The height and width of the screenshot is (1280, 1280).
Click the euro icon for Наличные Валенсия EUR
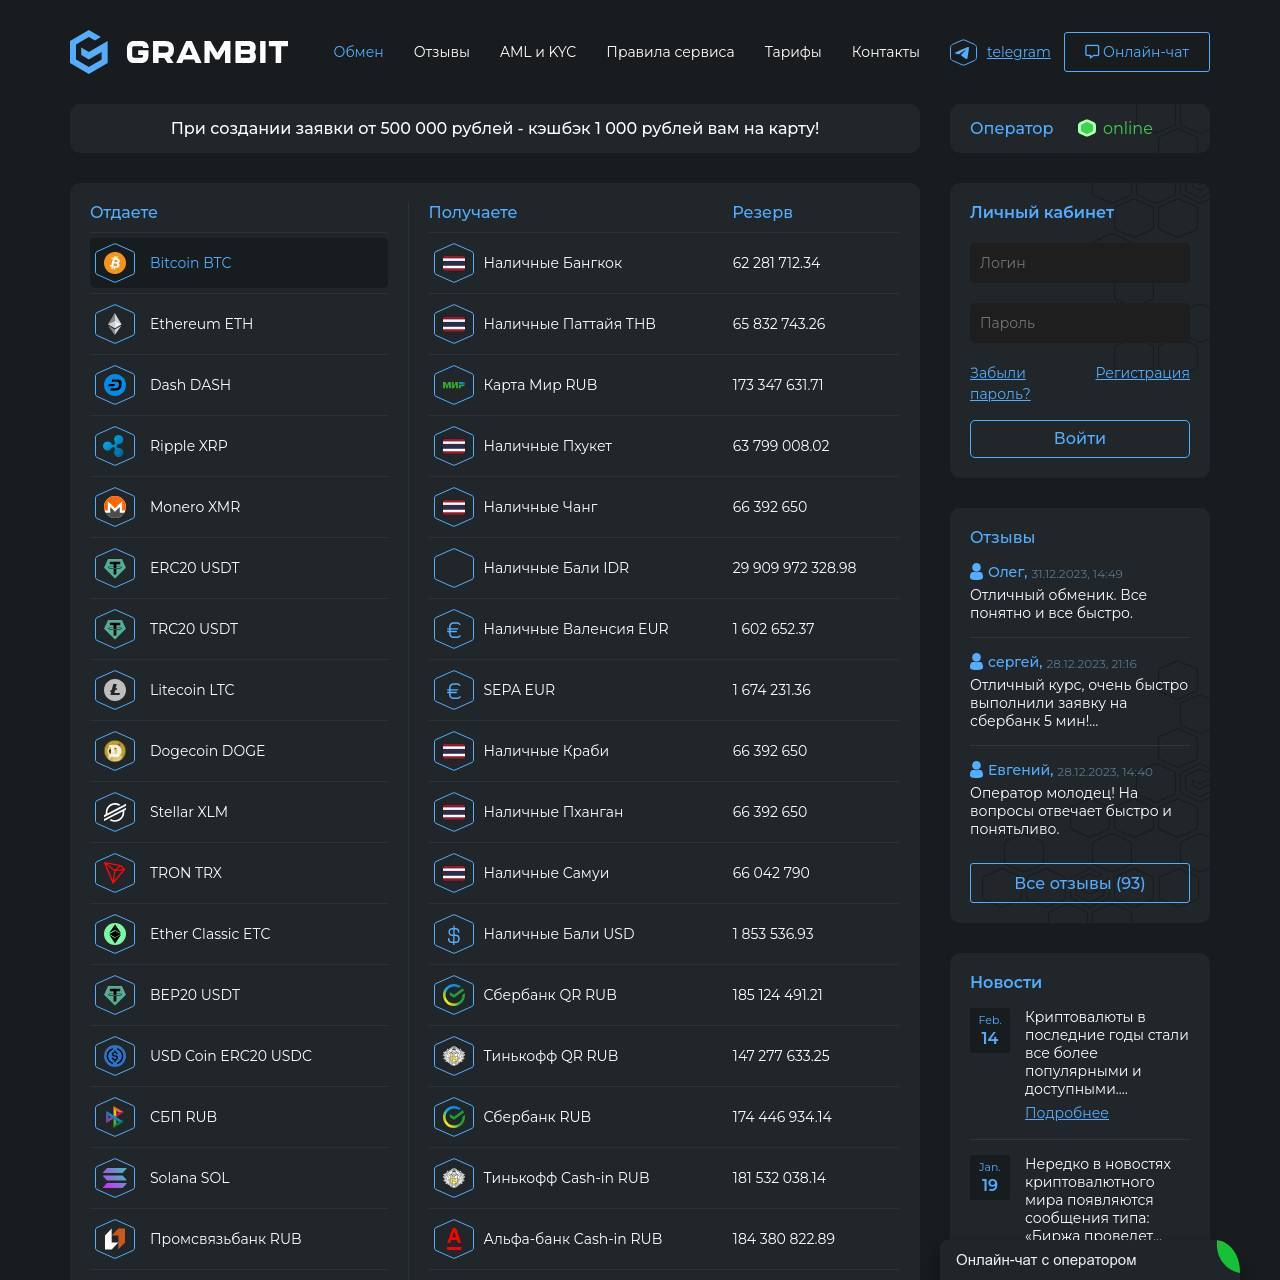(x=454, y=629)
